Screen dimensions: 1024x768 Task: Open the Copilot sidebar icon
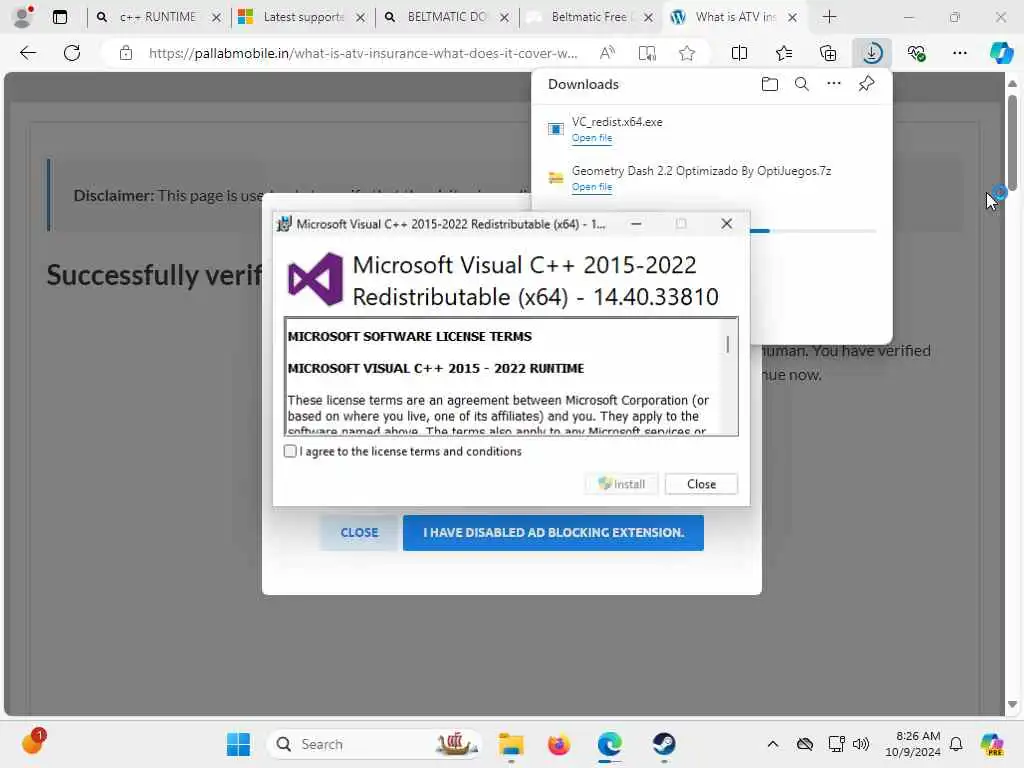coord(1001,53)
